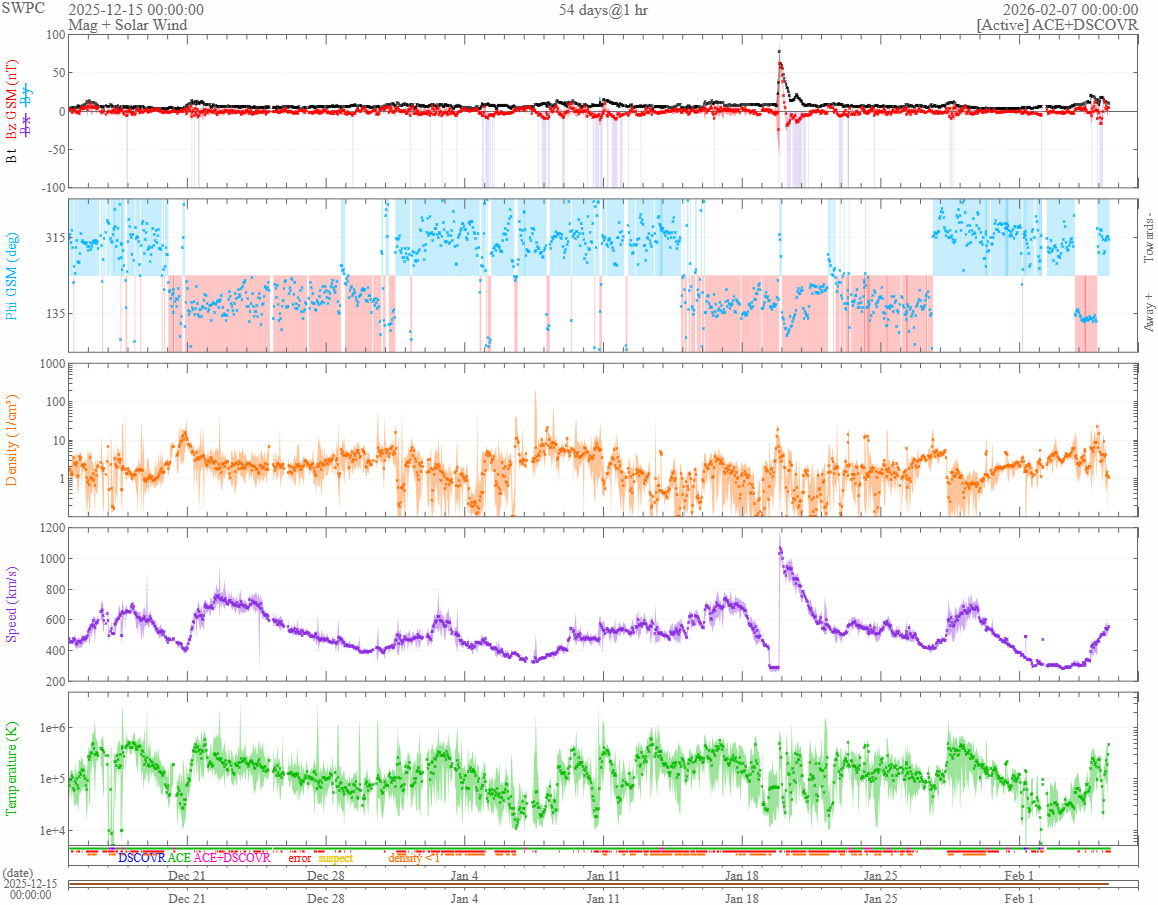1158x905 pixels.
Task: Select the magenta ACE+DSCOVR legend entry
Action: click(x=232, y=858)
